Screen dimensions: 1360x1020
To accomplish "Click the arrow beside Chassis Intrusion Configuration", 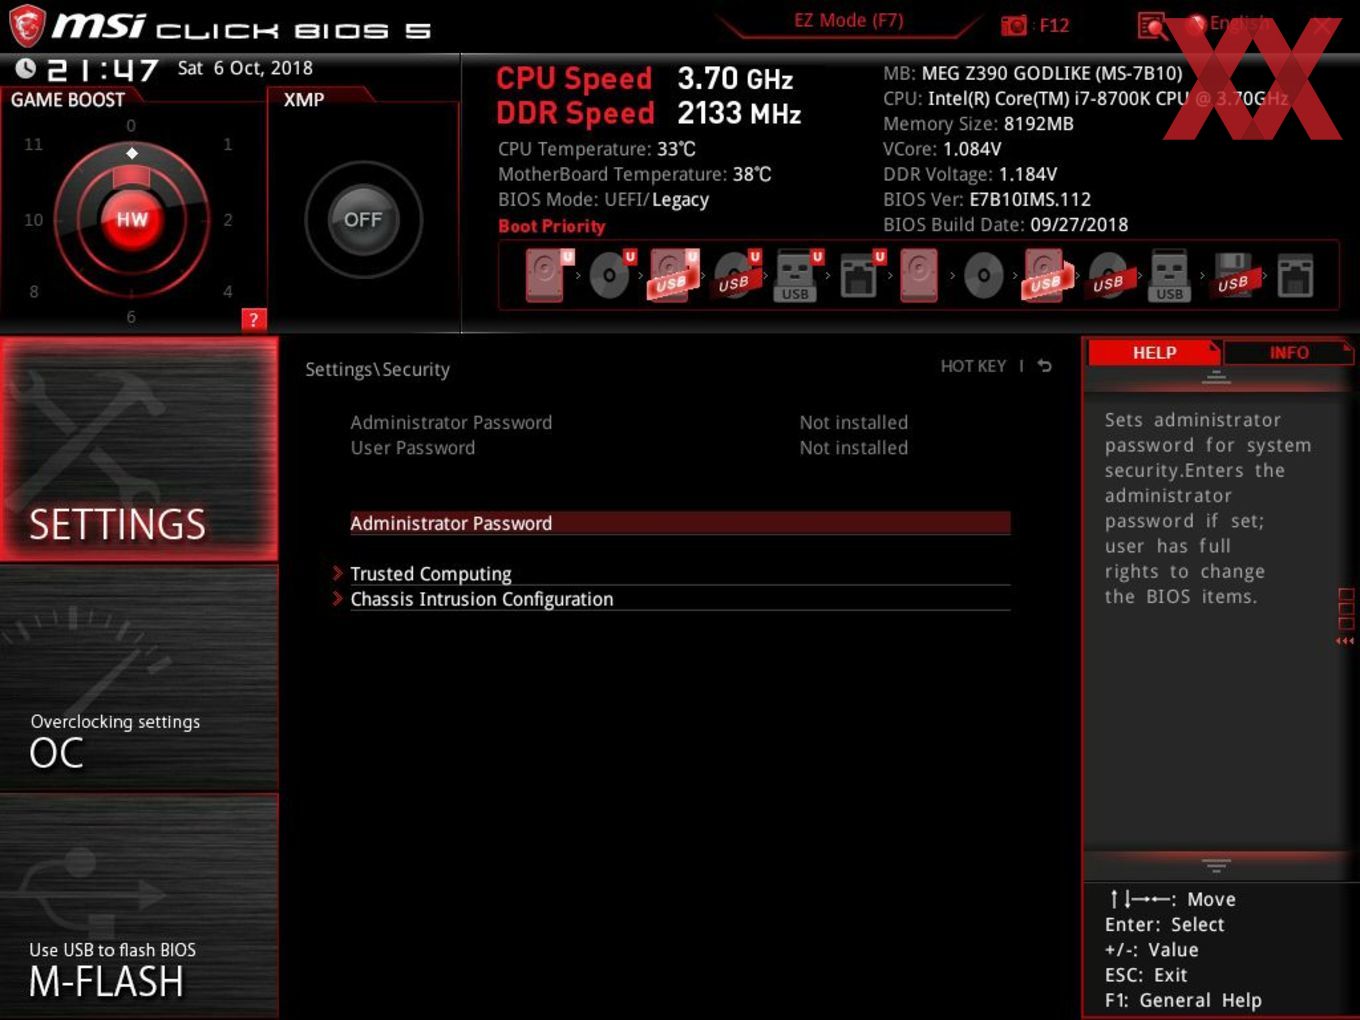I will coord(338,598).
